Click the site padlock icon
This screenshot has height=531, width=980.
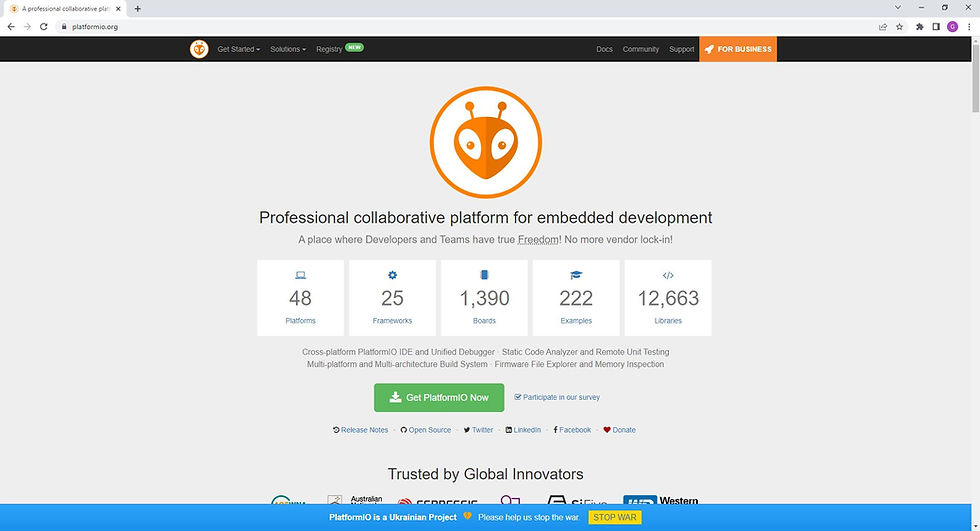pos(64,26)
